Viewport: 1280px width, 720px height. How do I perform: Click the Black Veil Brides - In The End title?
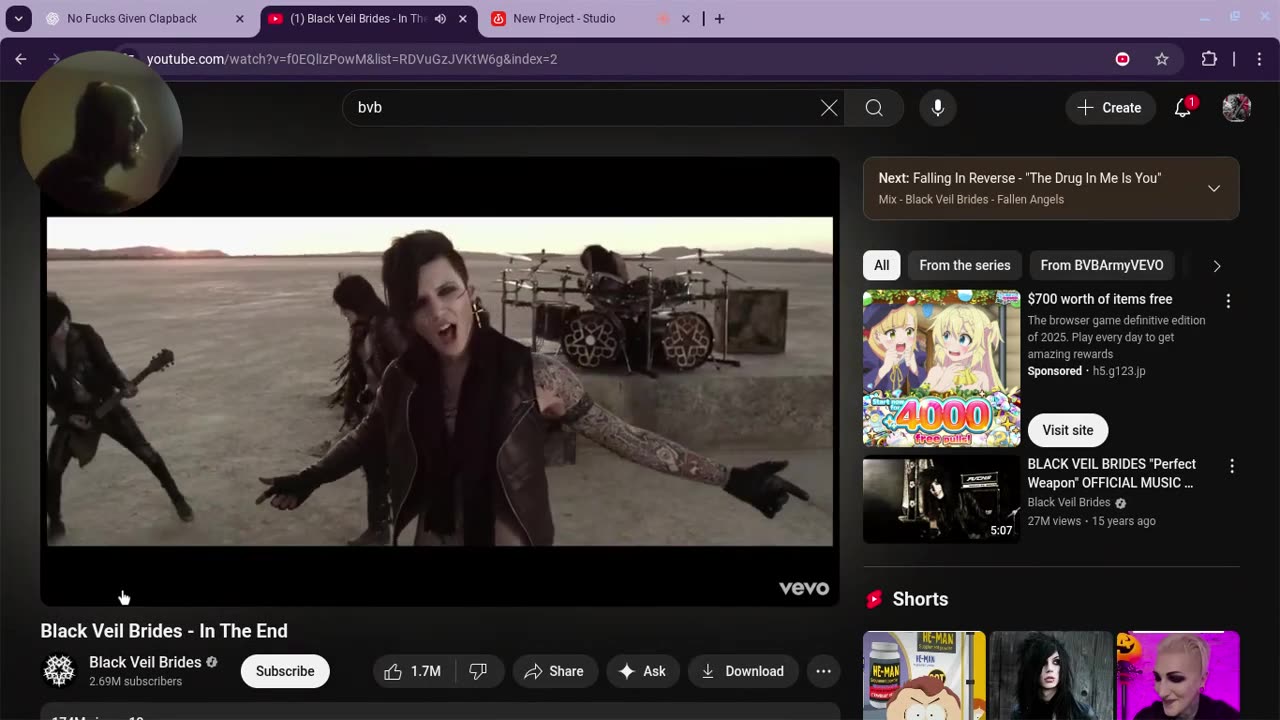point(164,631)
